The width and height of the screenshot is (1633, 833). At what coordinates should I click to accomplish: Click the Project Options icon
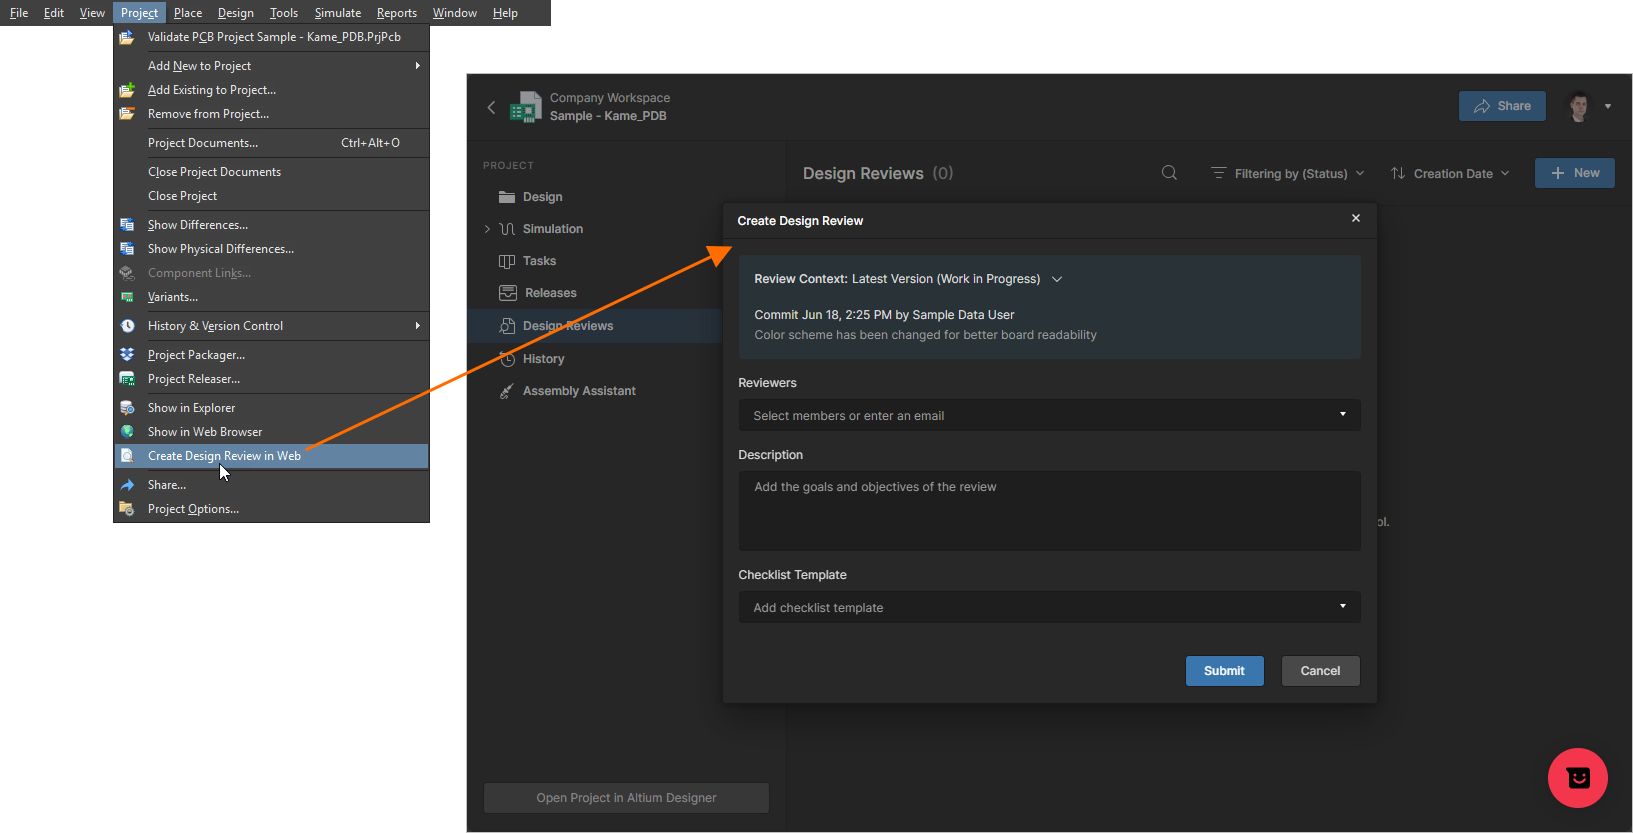click(x=127, y=509)
